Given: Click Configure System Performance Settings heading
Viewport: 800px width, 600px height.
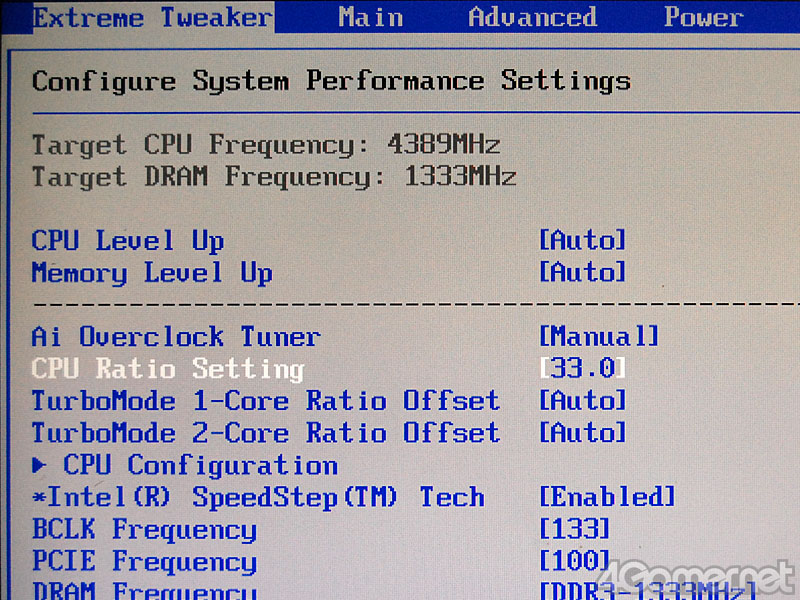Looking at the screenshot, I should (332, 82).
